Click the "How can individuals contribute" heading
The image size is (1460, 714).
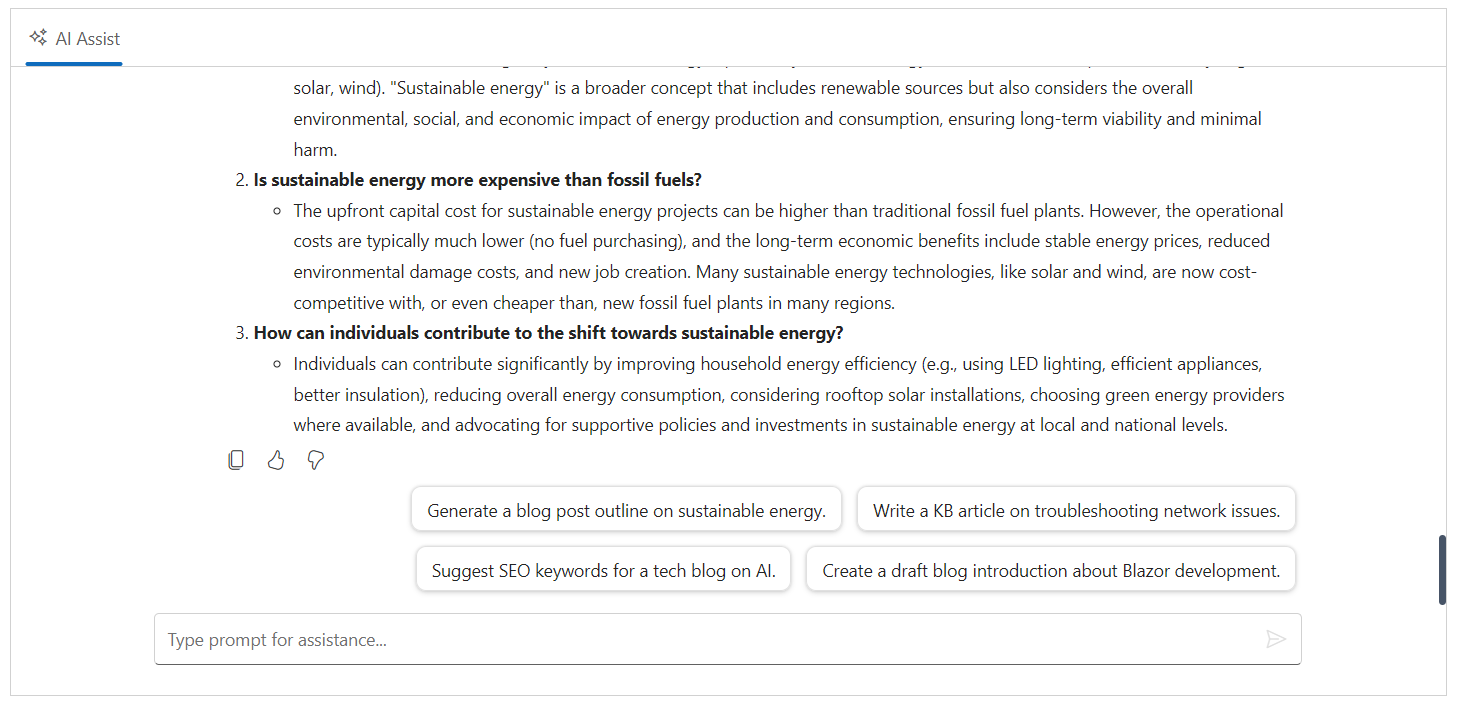pos(548,333)
